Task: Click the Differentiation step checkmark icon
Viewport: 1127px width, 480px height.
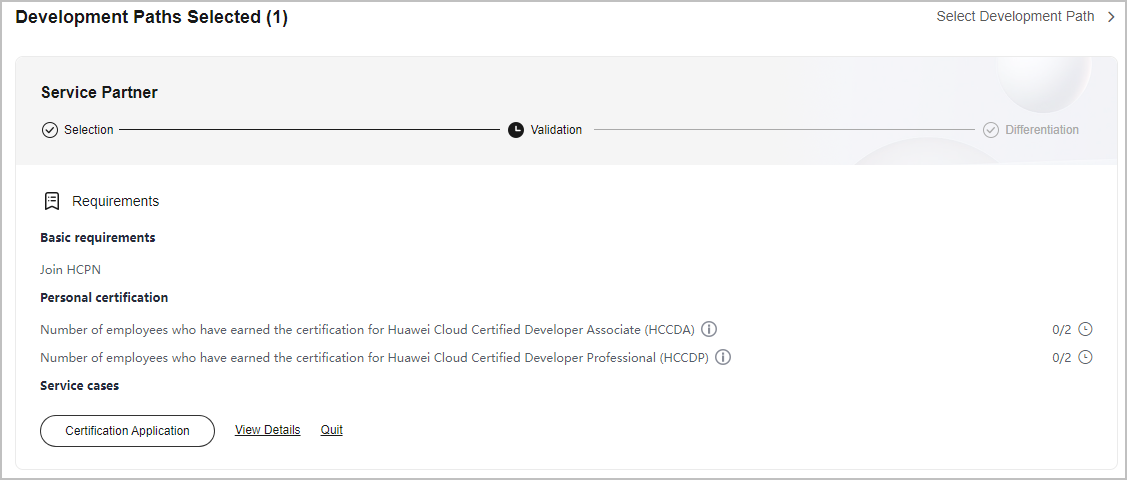Action: click(x=991, y=130)
